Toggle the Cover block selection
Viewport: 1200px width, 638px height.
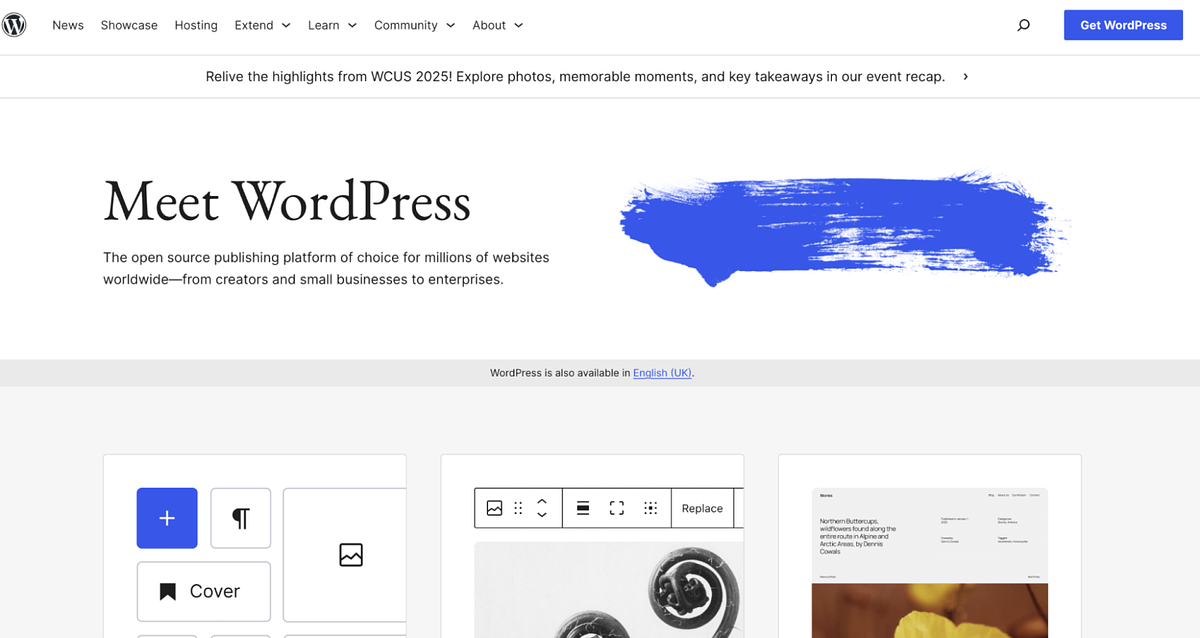tap(204, 591)
